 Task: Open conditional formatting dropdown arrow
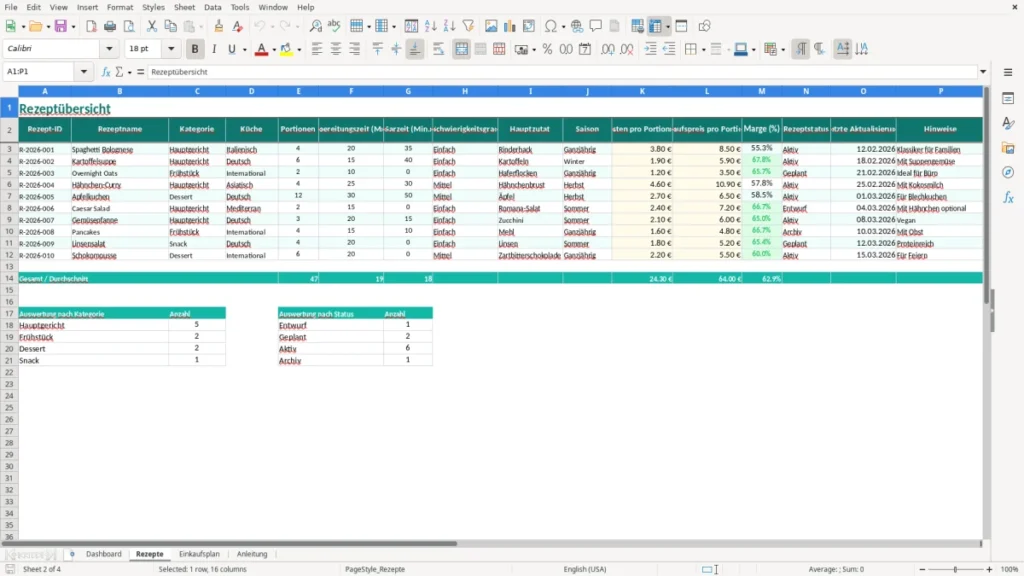click(x=783, y=49)
